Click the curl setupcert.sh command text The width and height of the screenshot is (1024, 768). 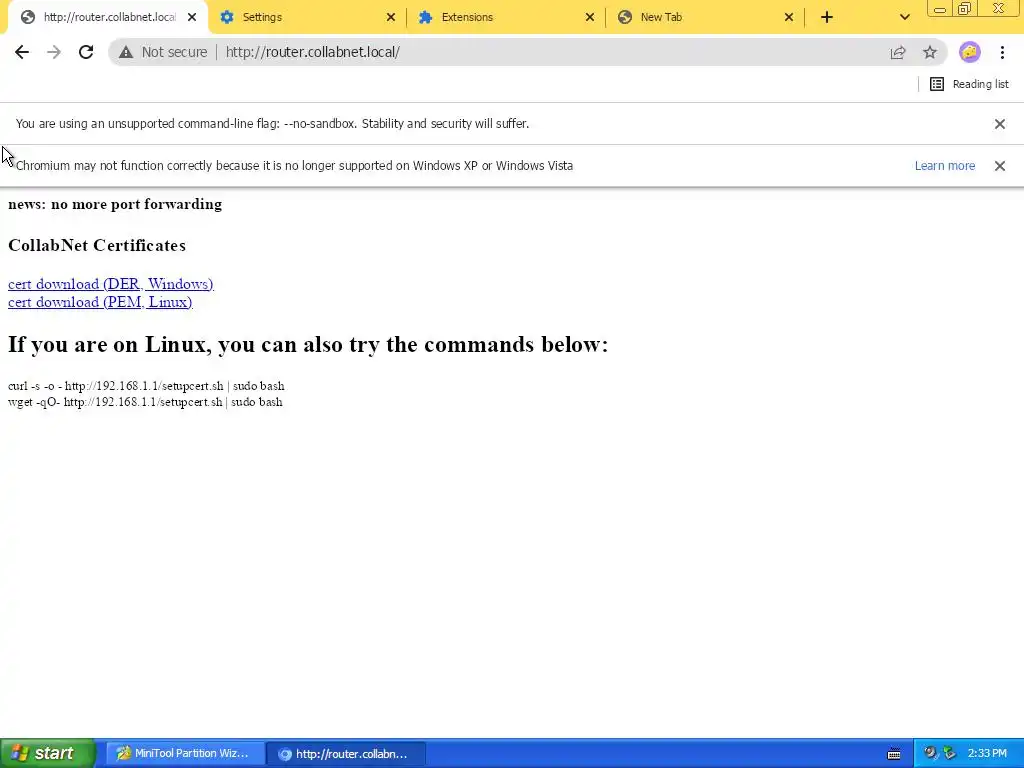[146, 386]
